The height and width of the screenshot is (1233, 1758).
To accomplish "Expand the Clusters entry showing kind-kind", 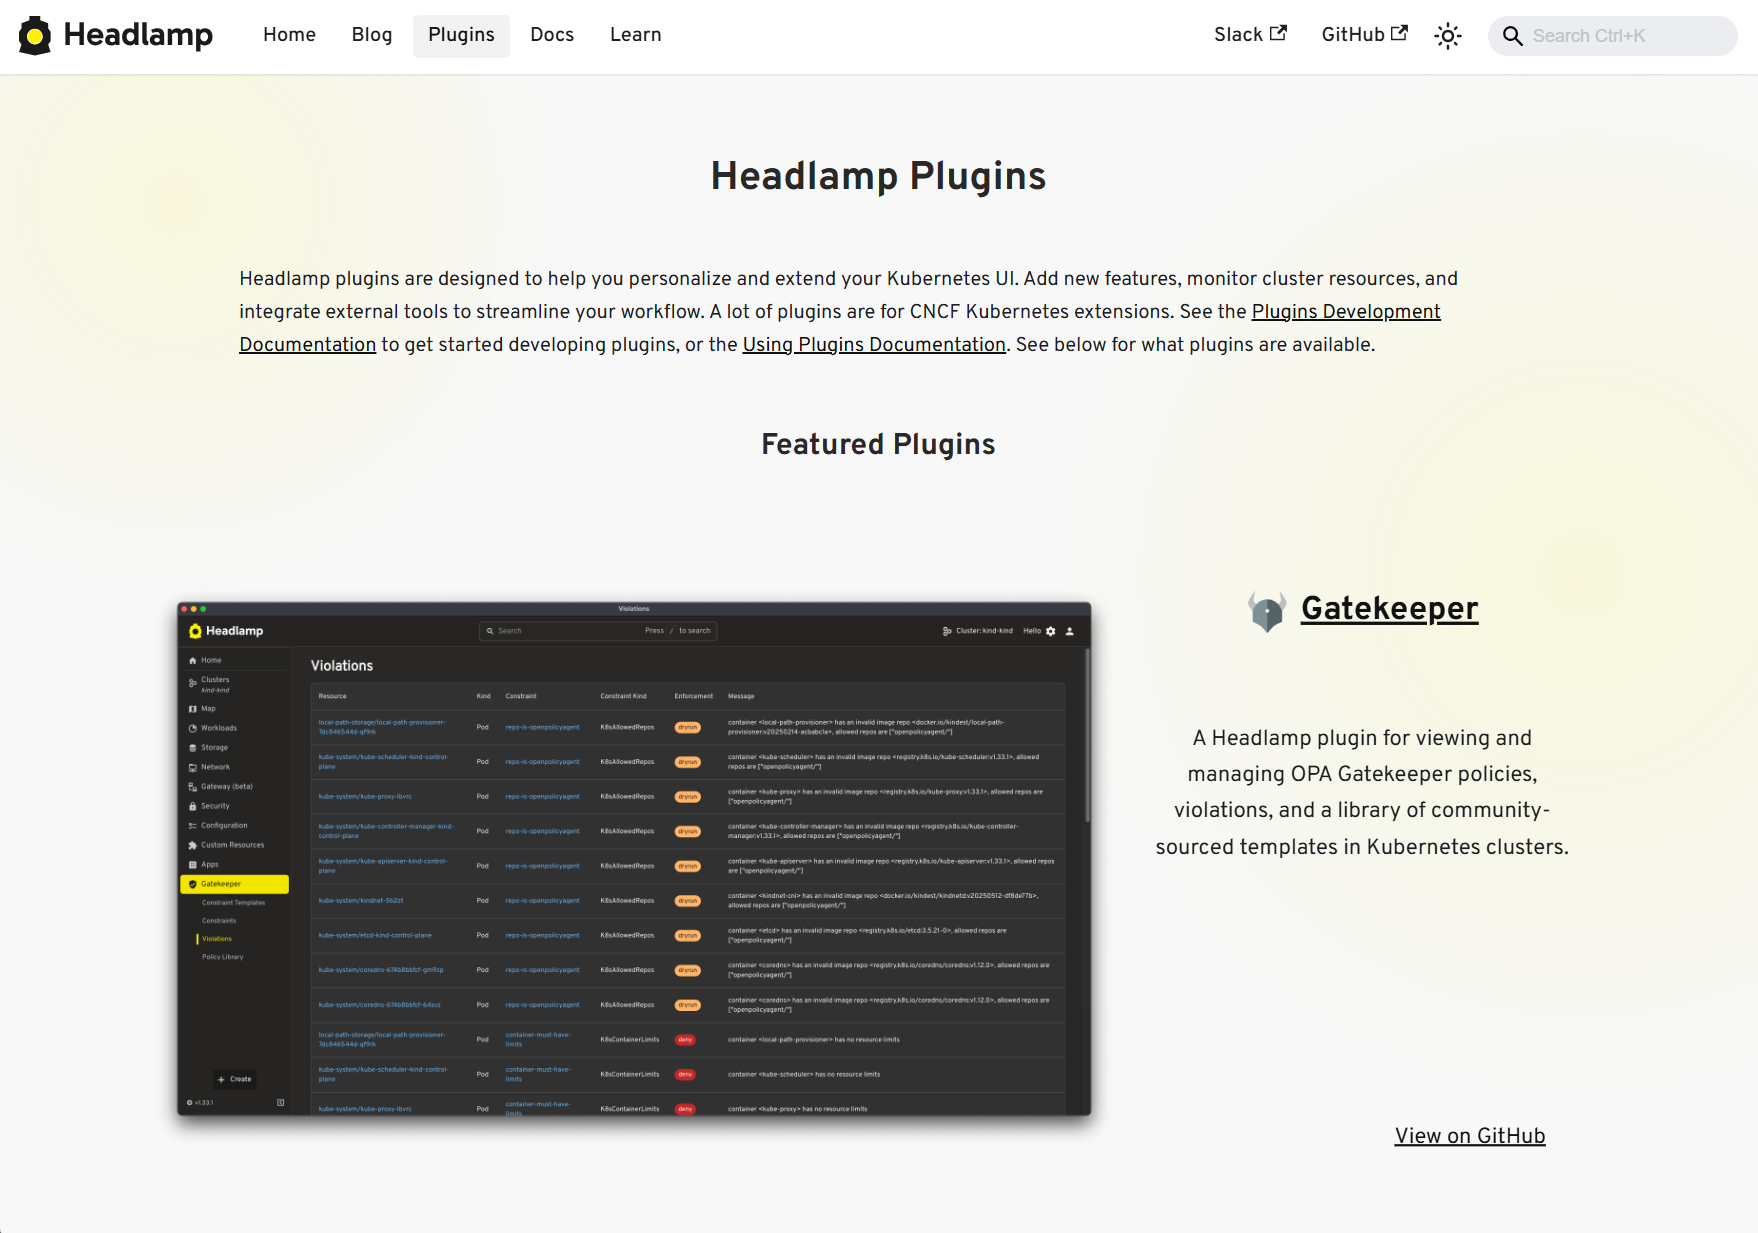I will (214, 683).
